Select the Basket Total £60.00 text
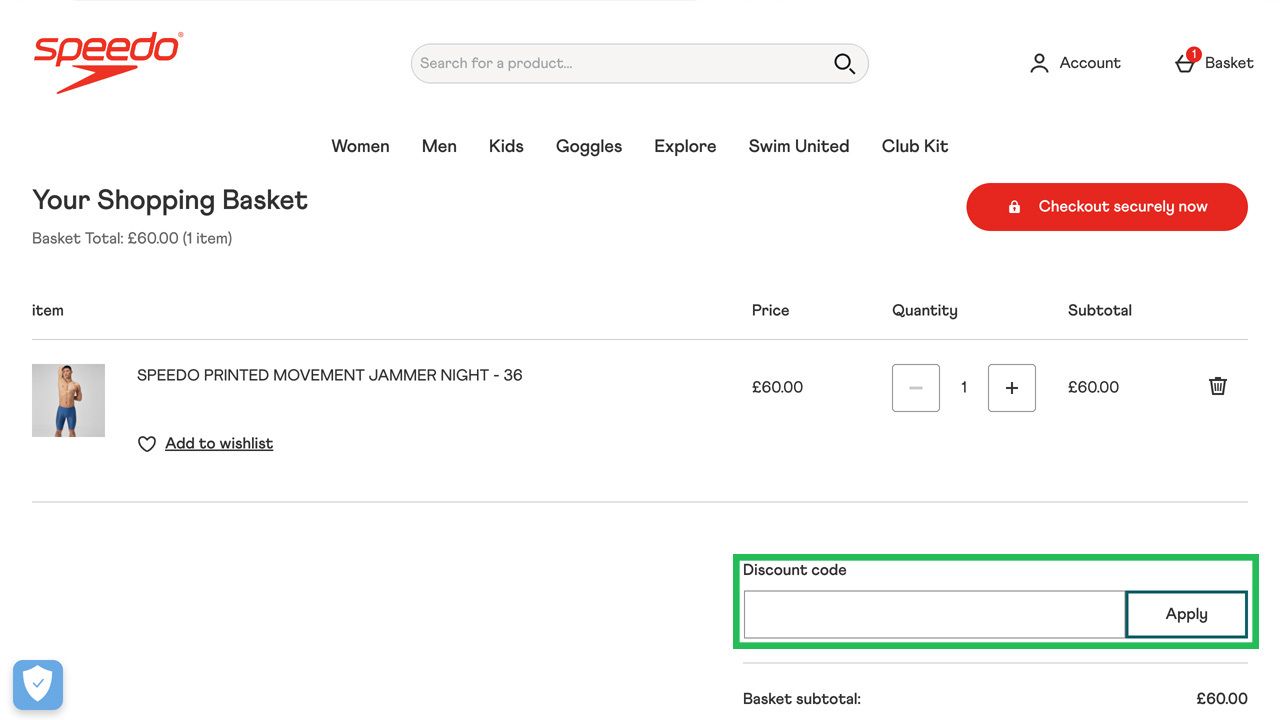Viewport: 1280px width, 720px height. (x=132, y=238)
